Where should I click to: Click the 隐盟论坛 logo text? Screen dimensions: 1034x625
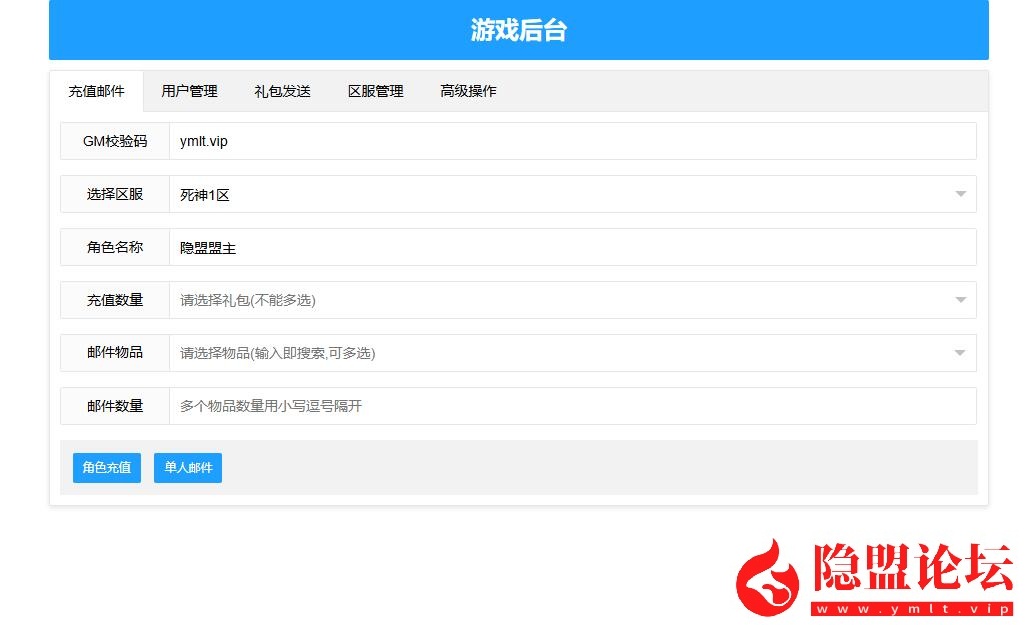pos(913,567)
